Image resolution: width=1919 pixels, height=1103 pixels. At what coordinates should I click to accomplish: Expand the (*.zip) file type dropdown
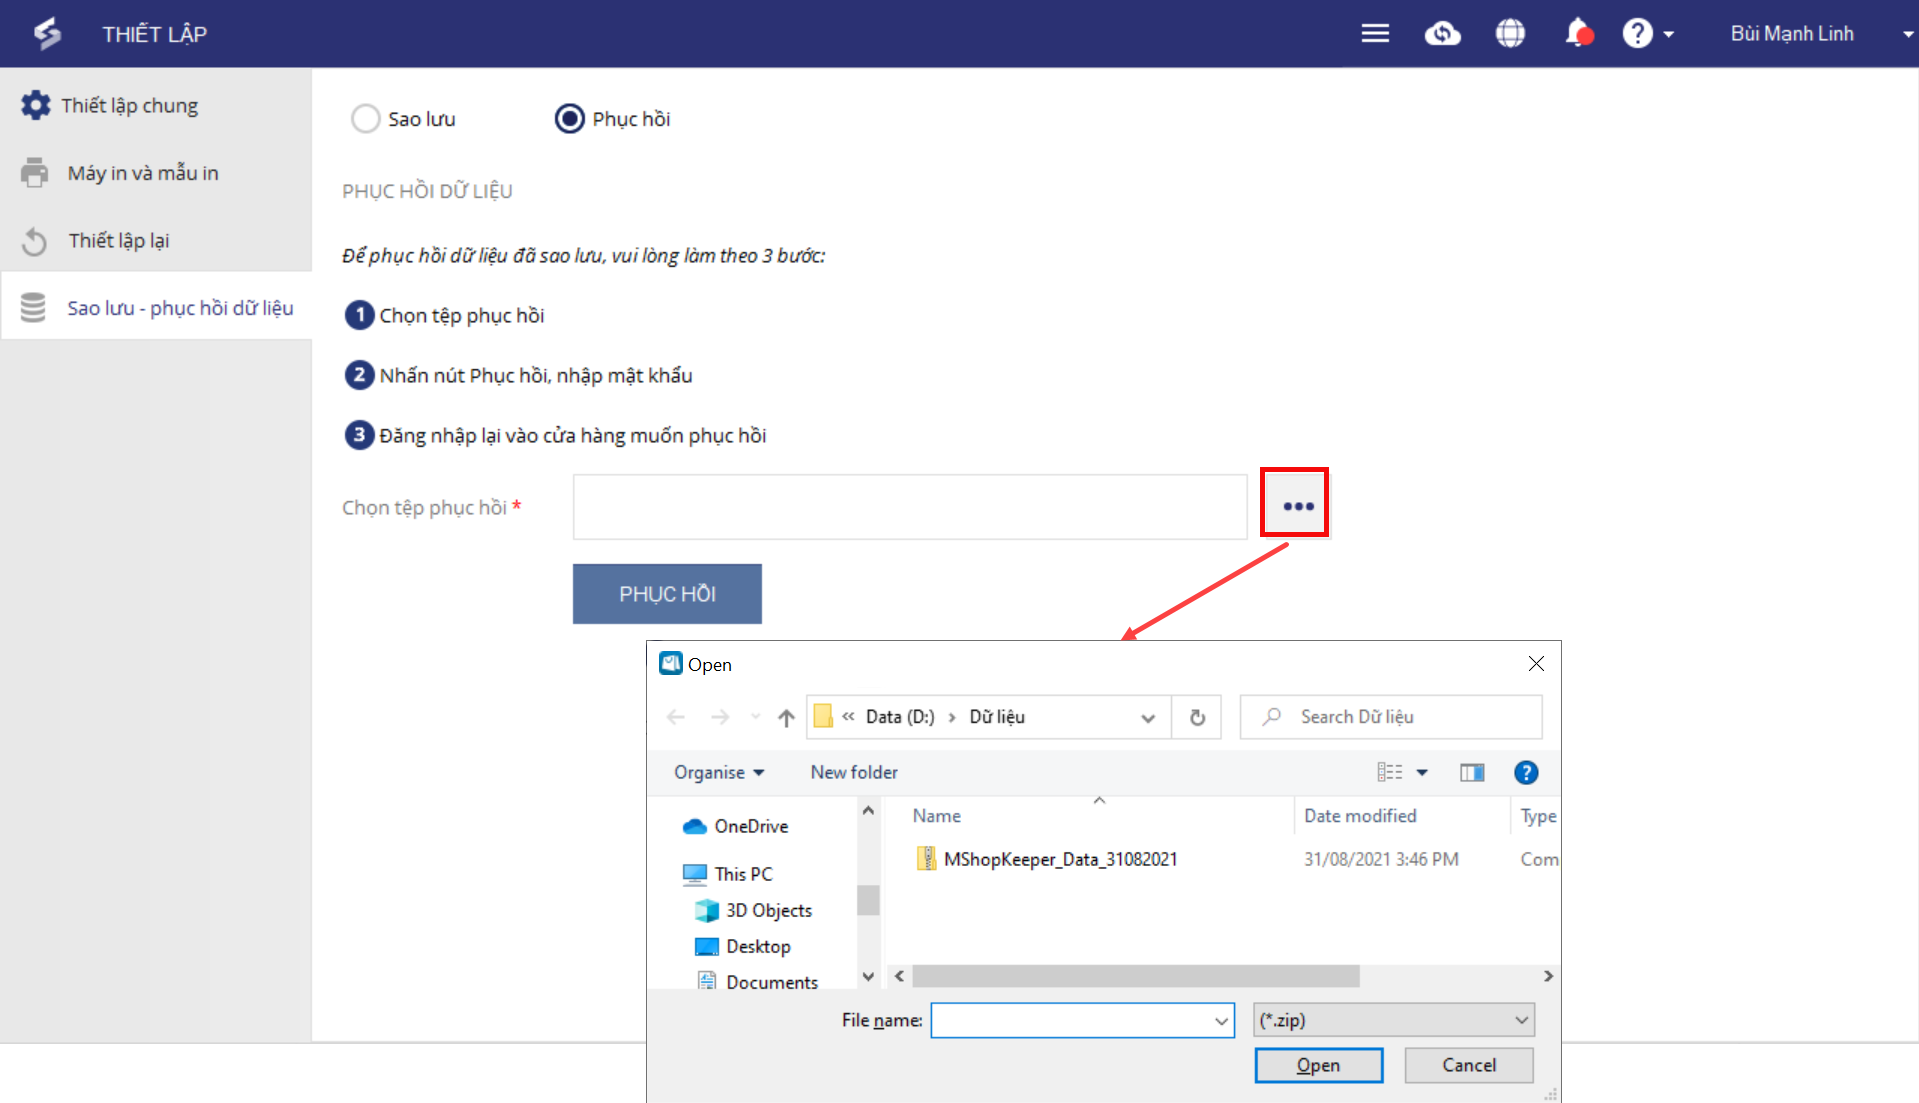[x=1393, y=1020]
